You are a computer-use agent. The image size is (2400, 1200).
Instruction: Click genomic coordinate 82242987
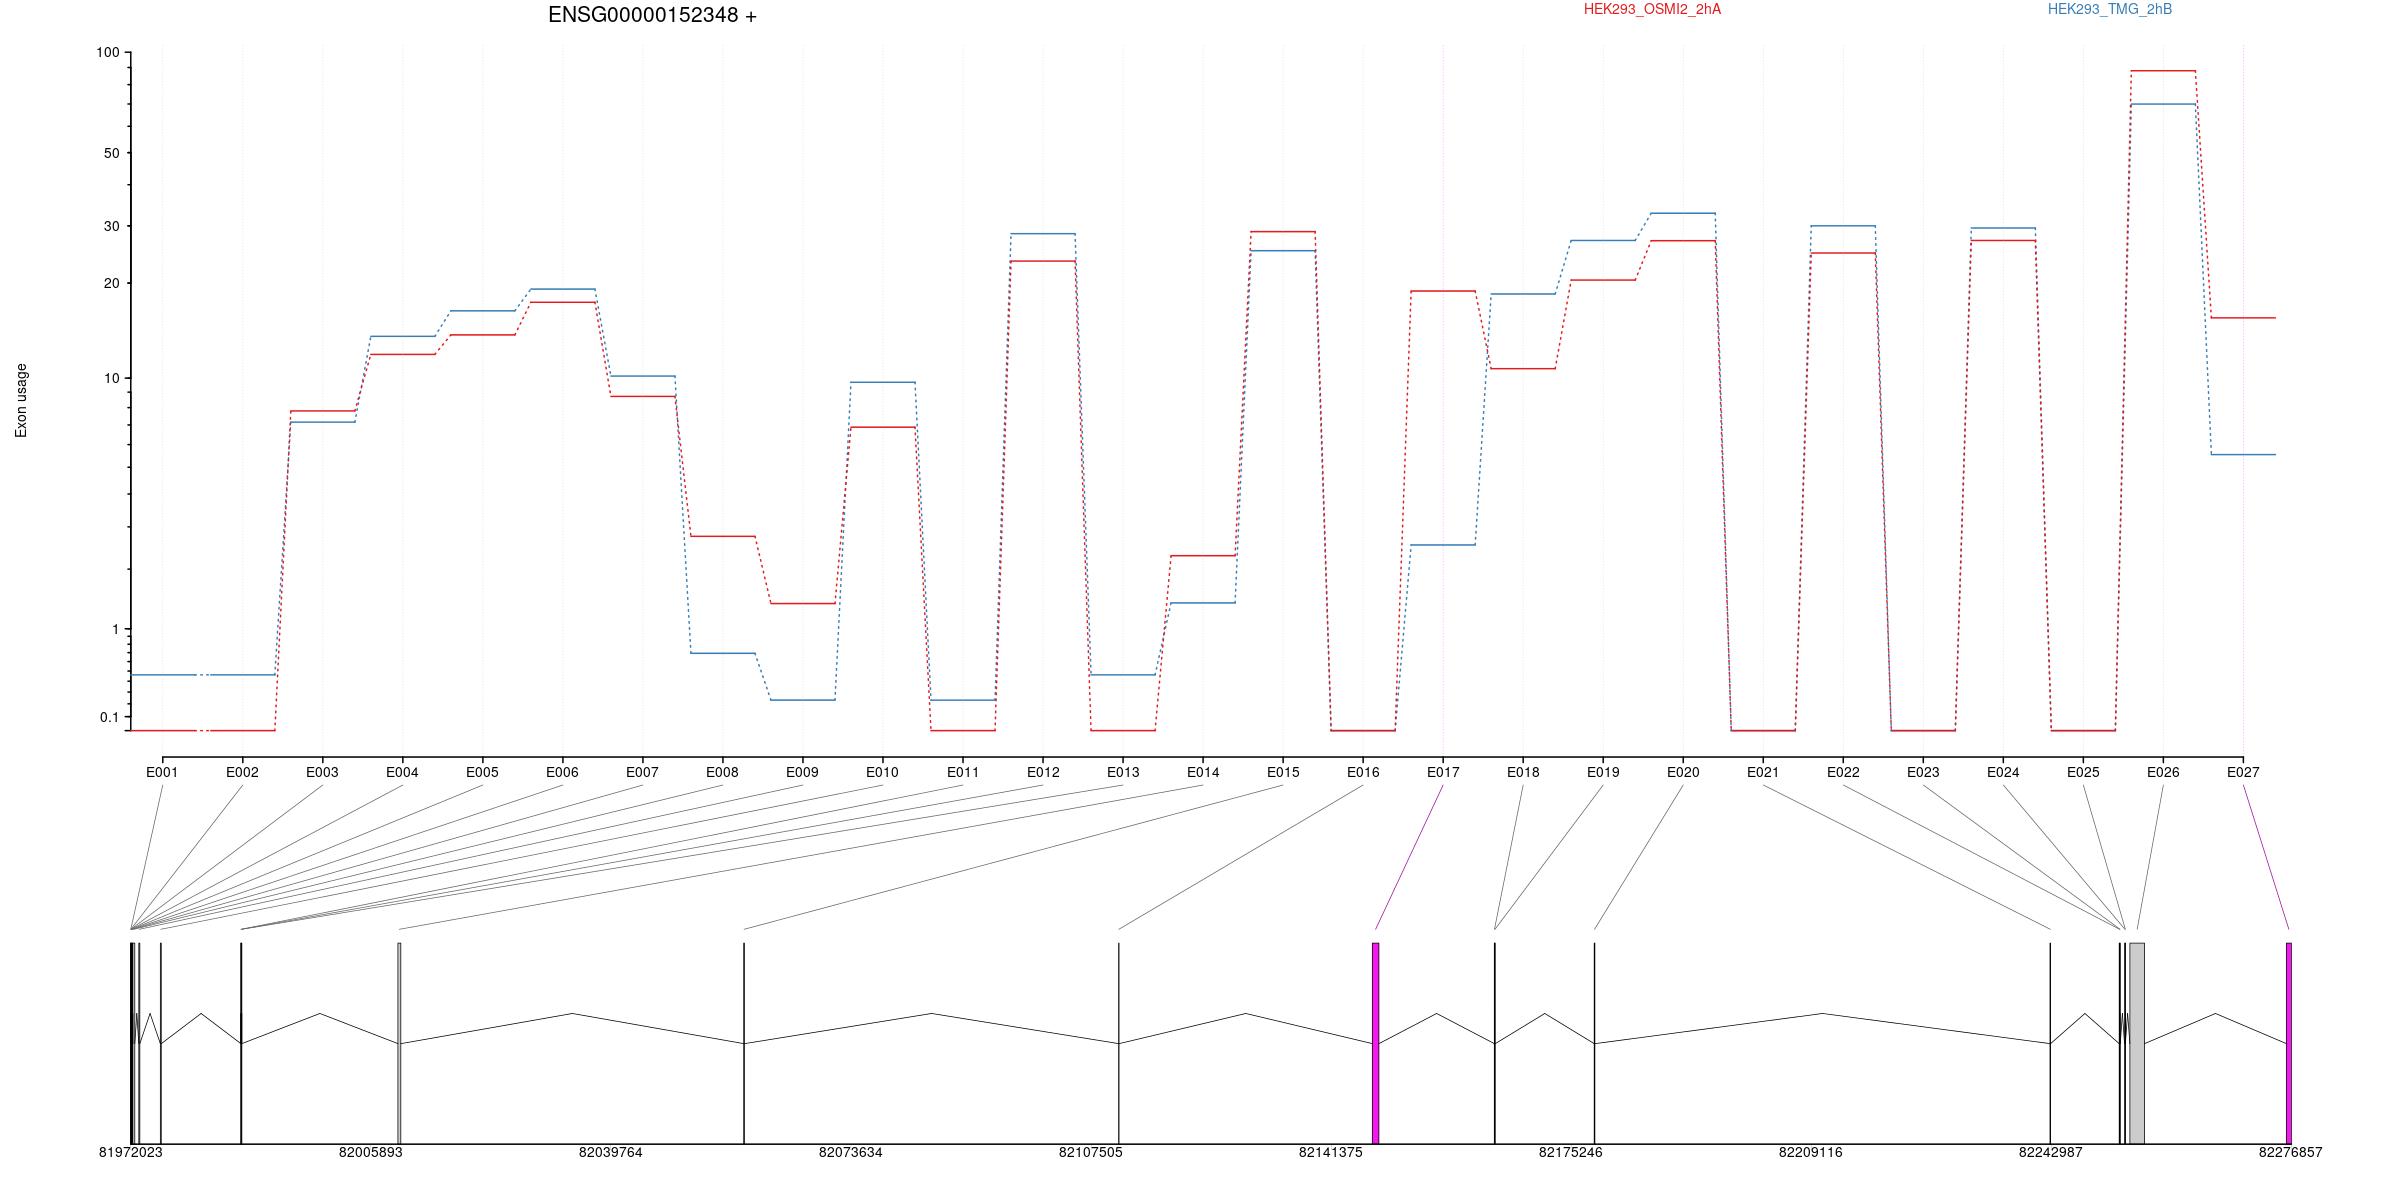click(2050, 1152)
